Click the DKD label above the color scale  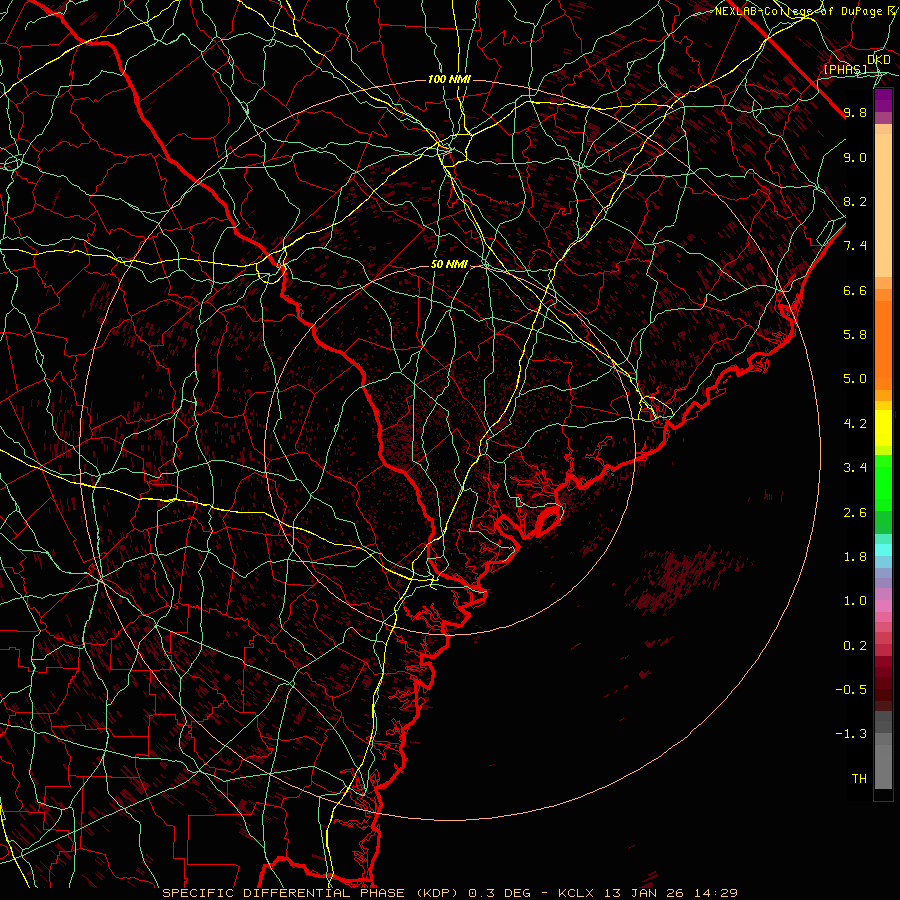pyautogui.click(x=879, y=60)
